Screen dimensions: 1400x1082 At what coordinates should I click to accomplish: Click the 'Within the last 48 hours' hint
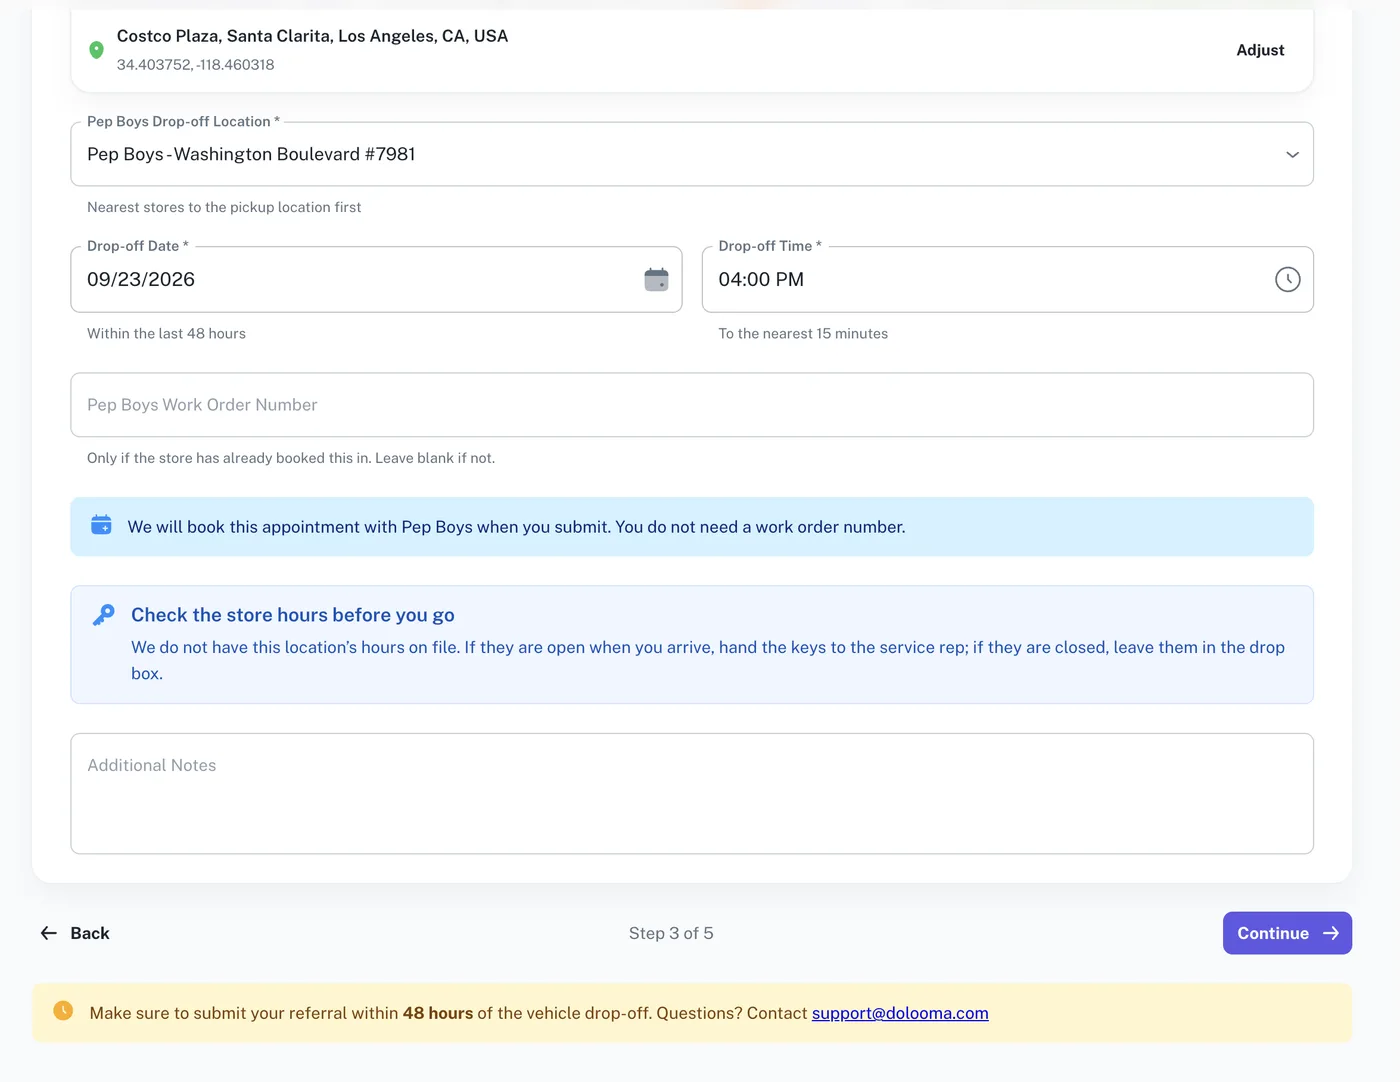tap(166, 334)
